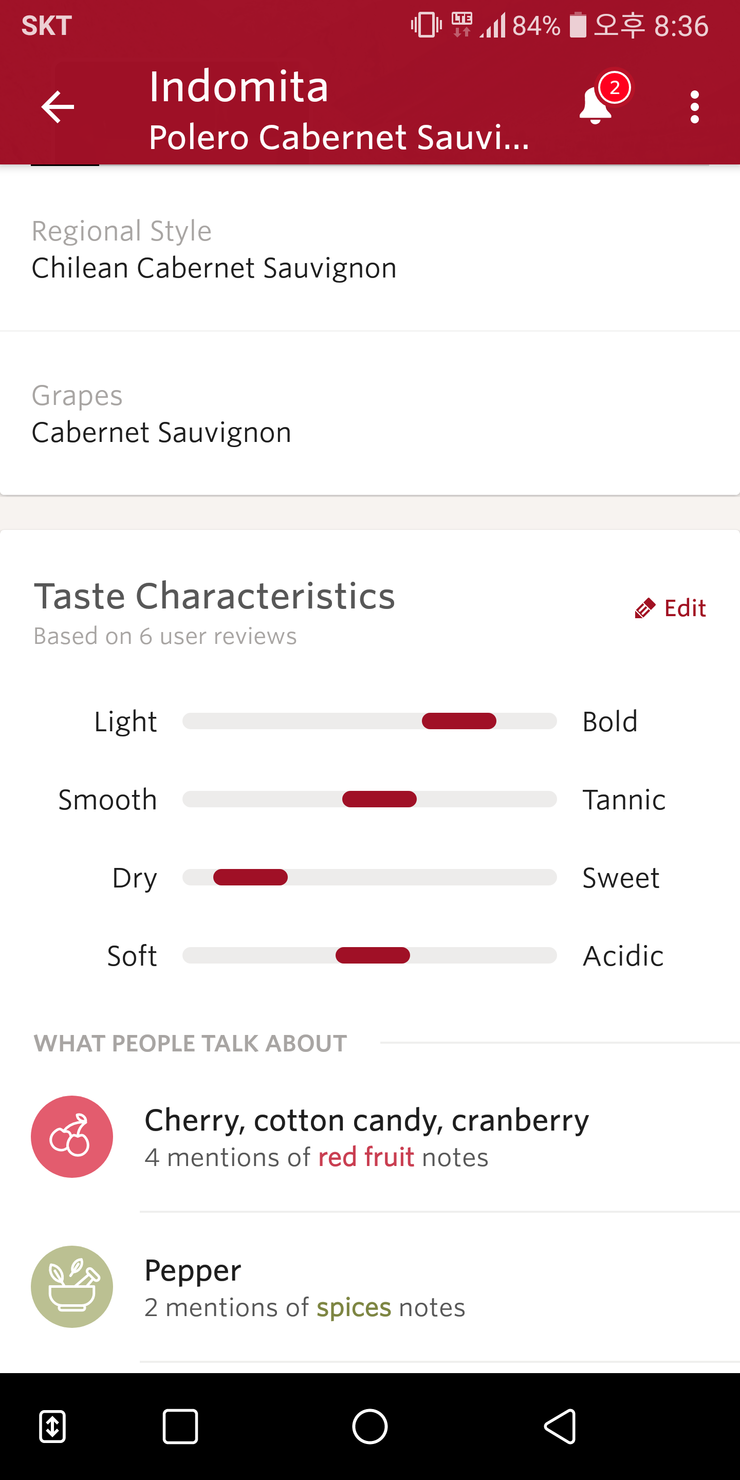Open the red fruit notes link
Image resolution: width=740 pixels, height=1480 pixels.
(366, 1157)
